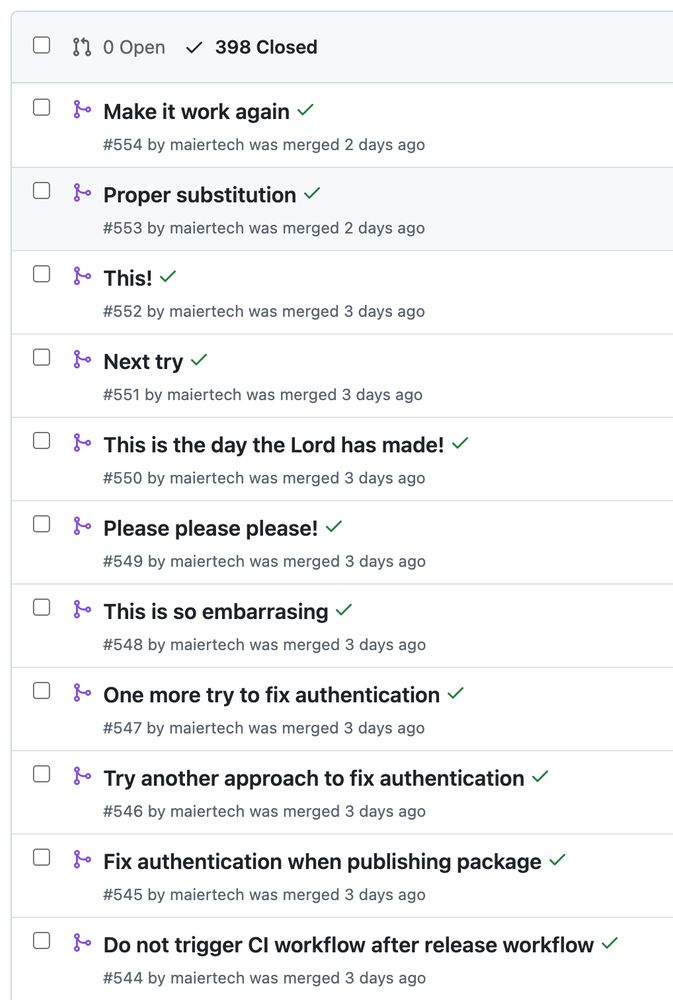This screenshot has width=673, height=1000.
Task: Filter by 0 Open pull requests
Action: coord(133,46)
